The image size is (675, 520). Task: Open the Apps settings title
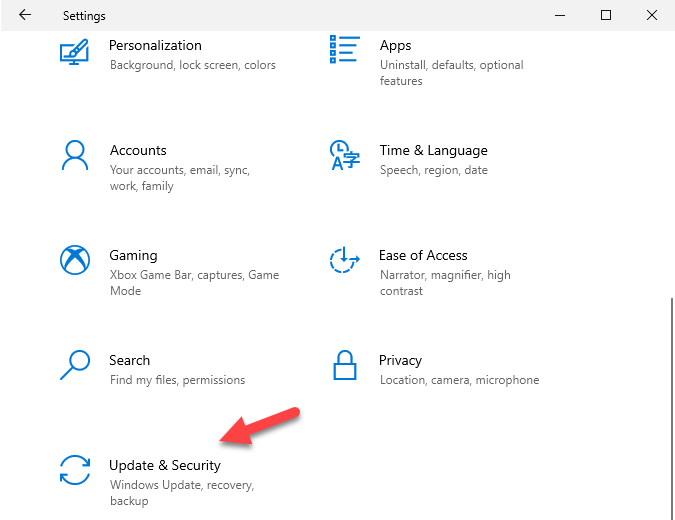395,46
